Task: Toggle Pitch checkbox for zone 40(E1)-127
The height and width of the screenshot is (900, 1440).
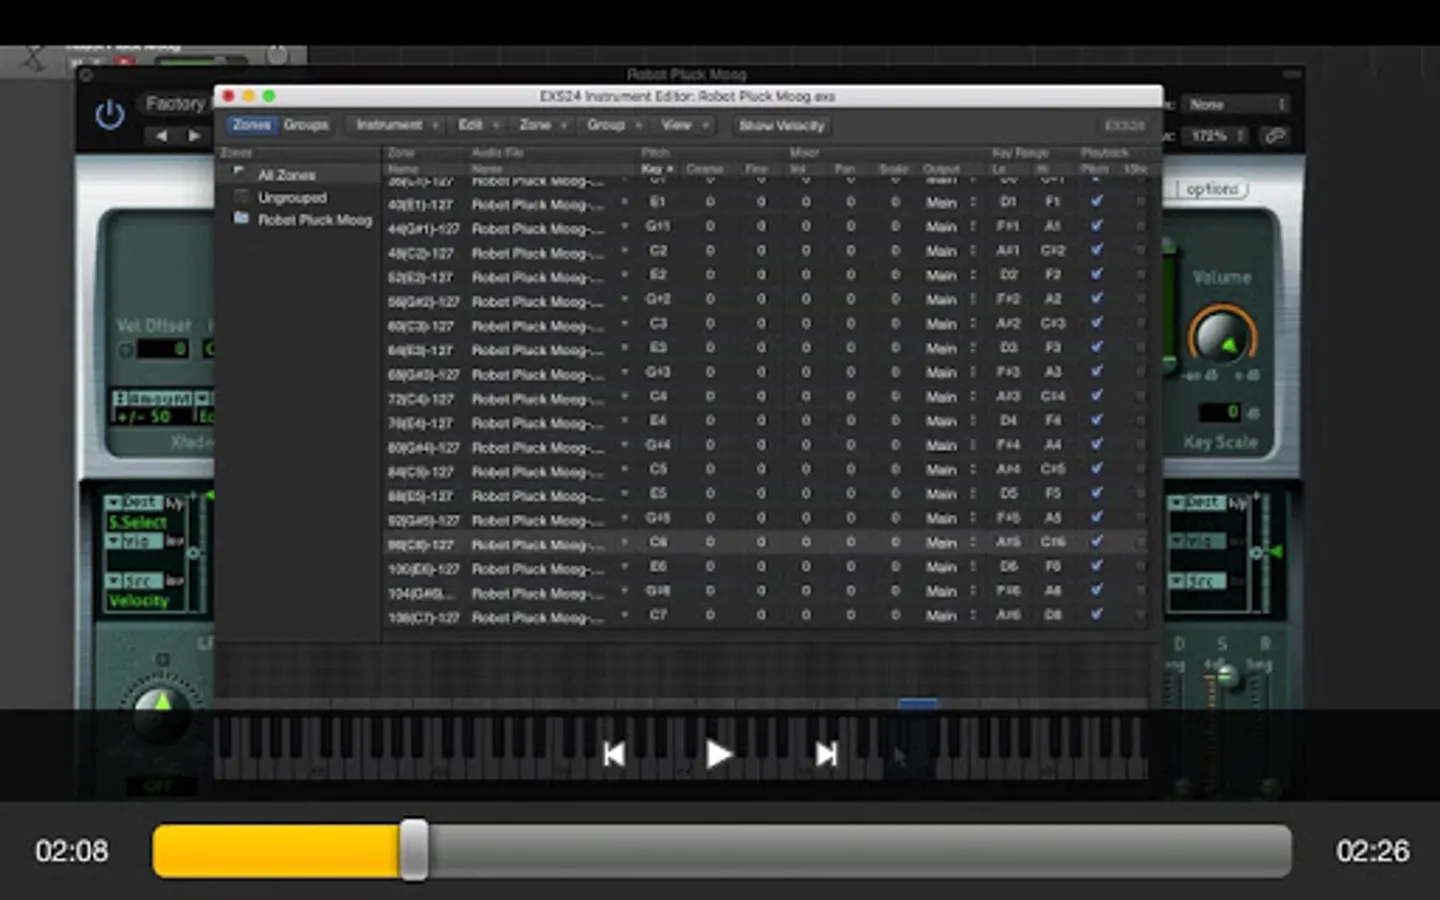Action: point(1096,201)
